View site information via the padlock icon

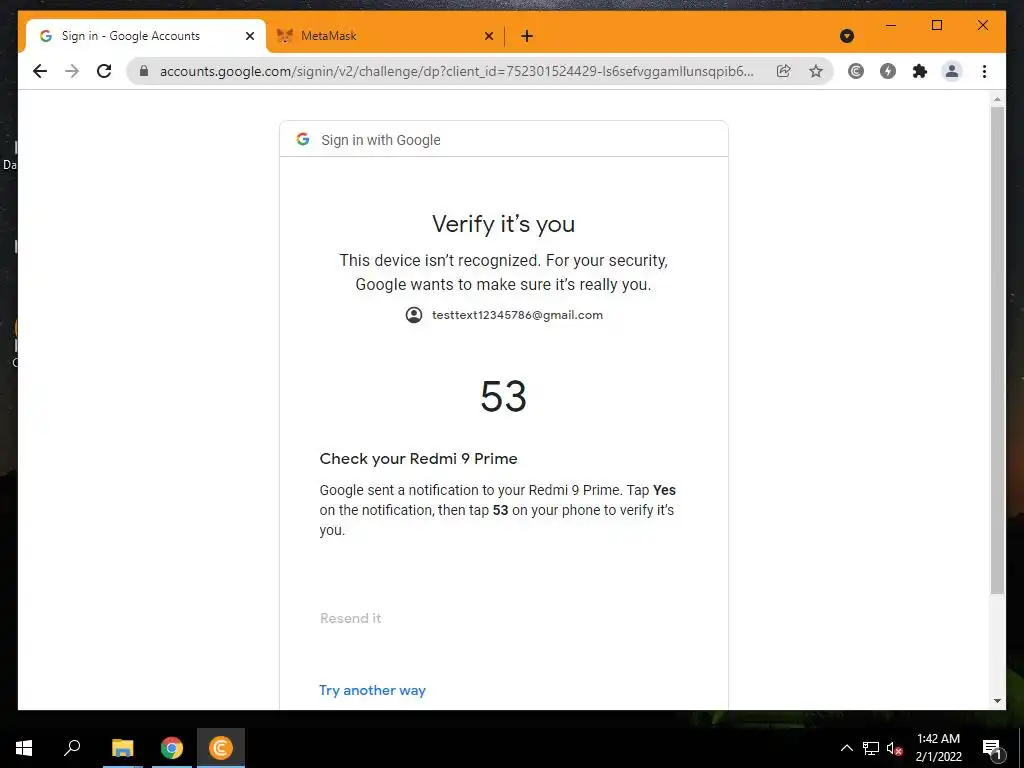144,71
